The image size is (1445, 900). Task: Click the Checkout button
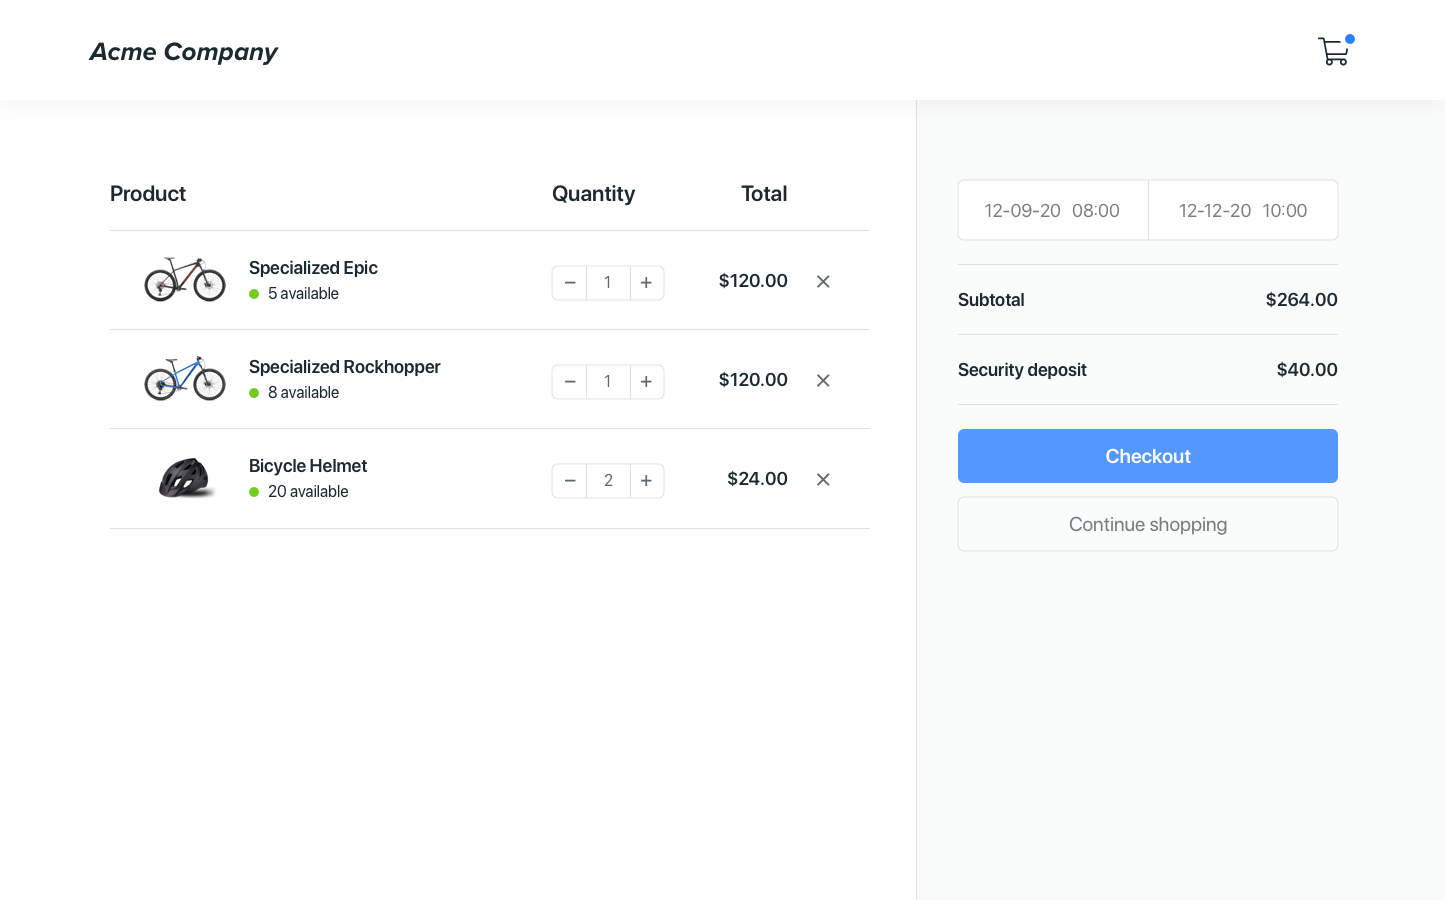click(x=1147, y=456)
